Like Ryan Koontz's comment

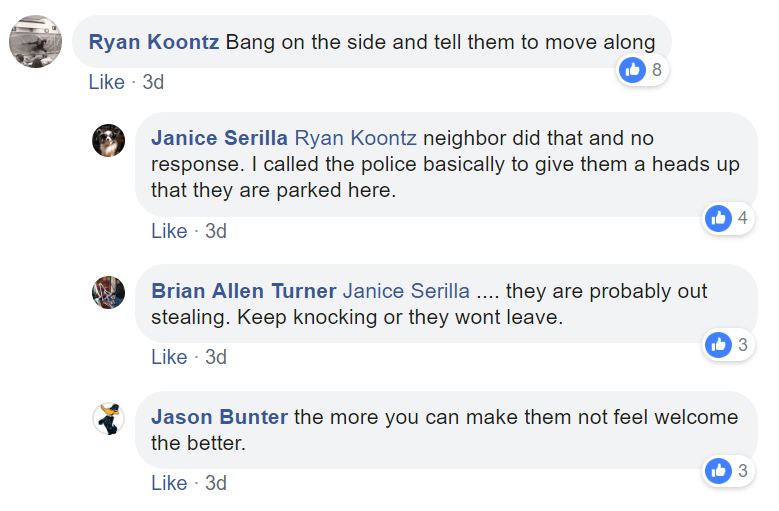tap(106, 82)
